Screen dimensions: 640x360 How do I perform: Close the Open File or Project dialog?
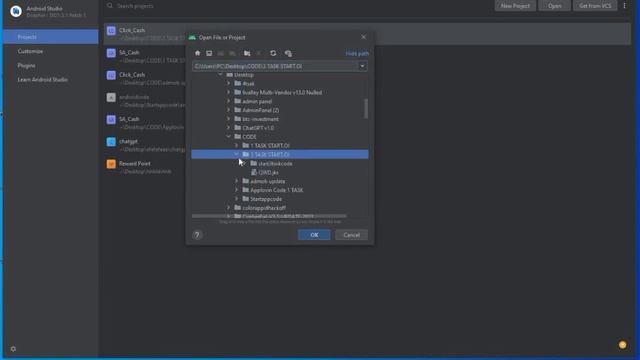tap(363, 37)
